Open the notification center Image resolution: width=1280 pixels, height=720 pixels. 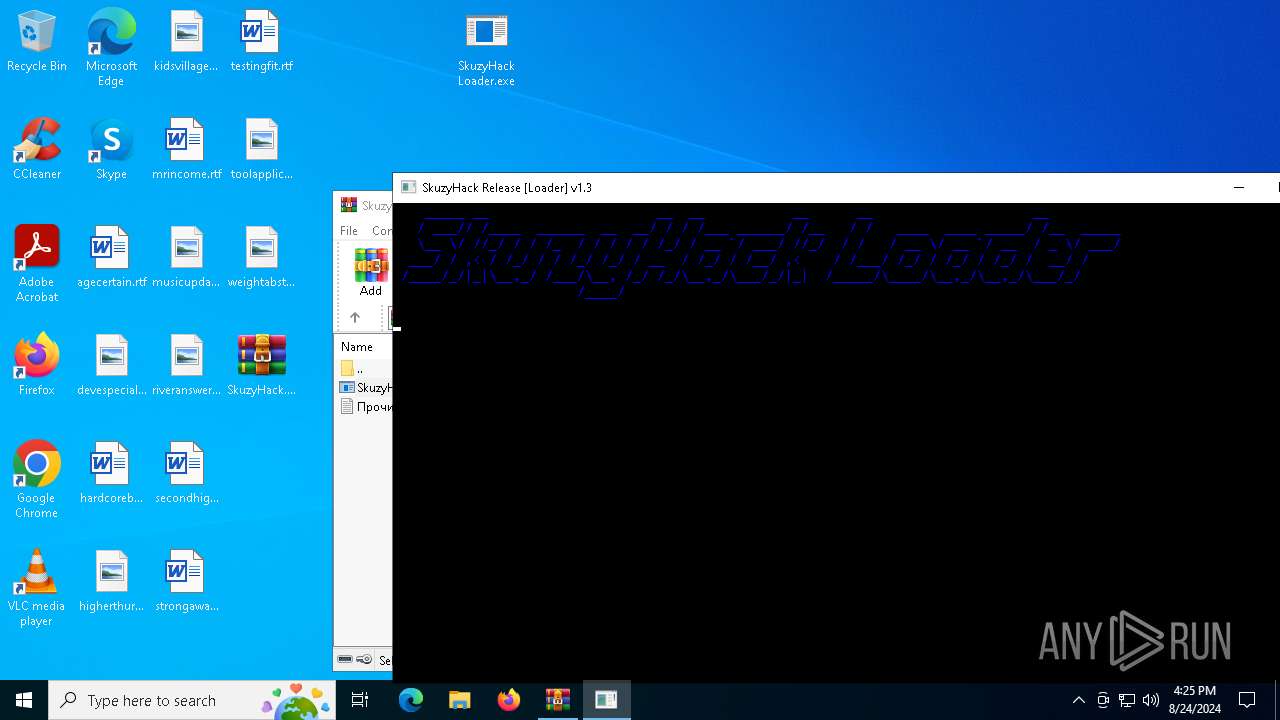coord(1247,700)
